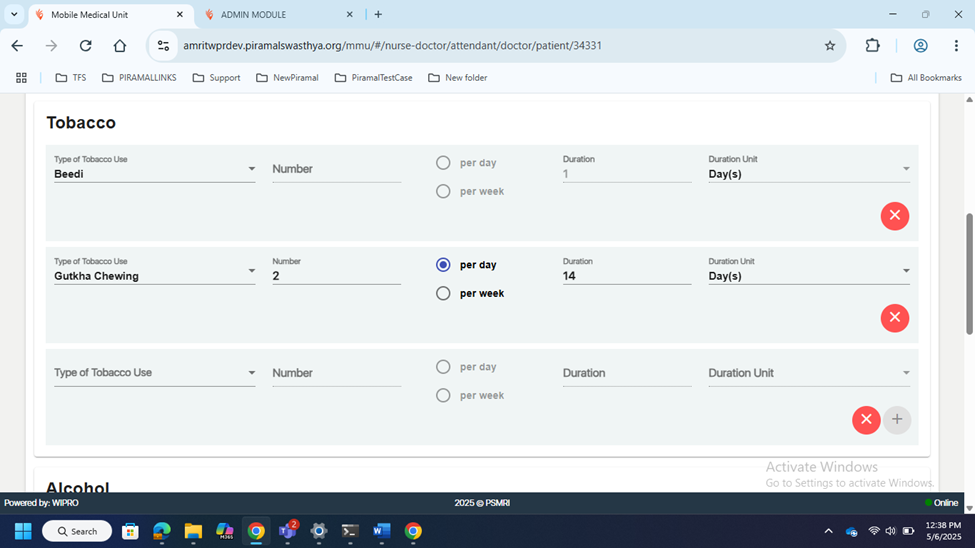Open PiramalTestCase bookmarks folder
975x548 pixels.
[x=373, y=78]
